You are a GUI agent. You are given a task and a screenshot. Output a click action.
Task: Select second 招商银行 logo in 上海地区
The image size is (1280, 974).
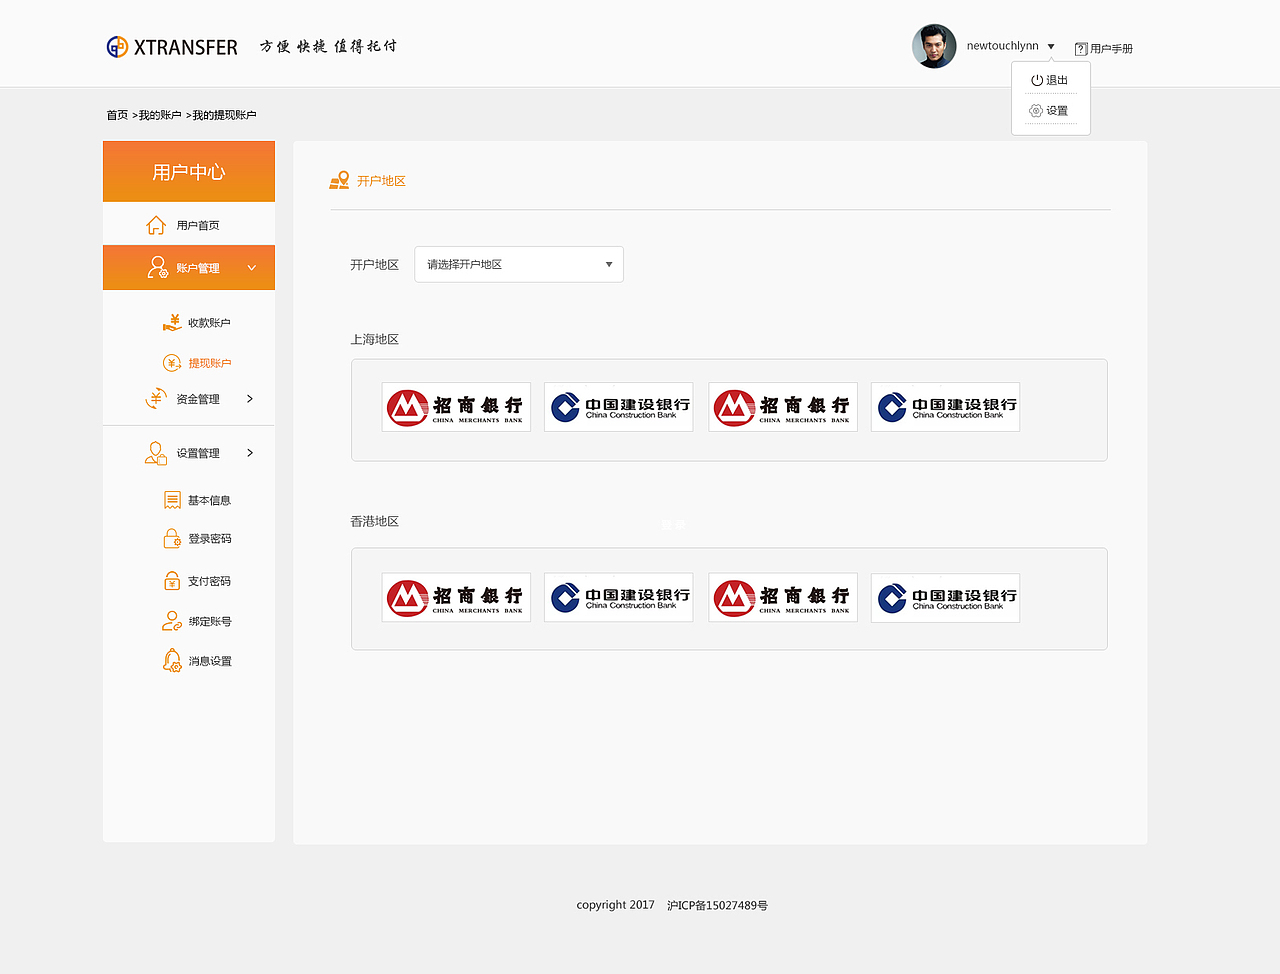point(783,407)
